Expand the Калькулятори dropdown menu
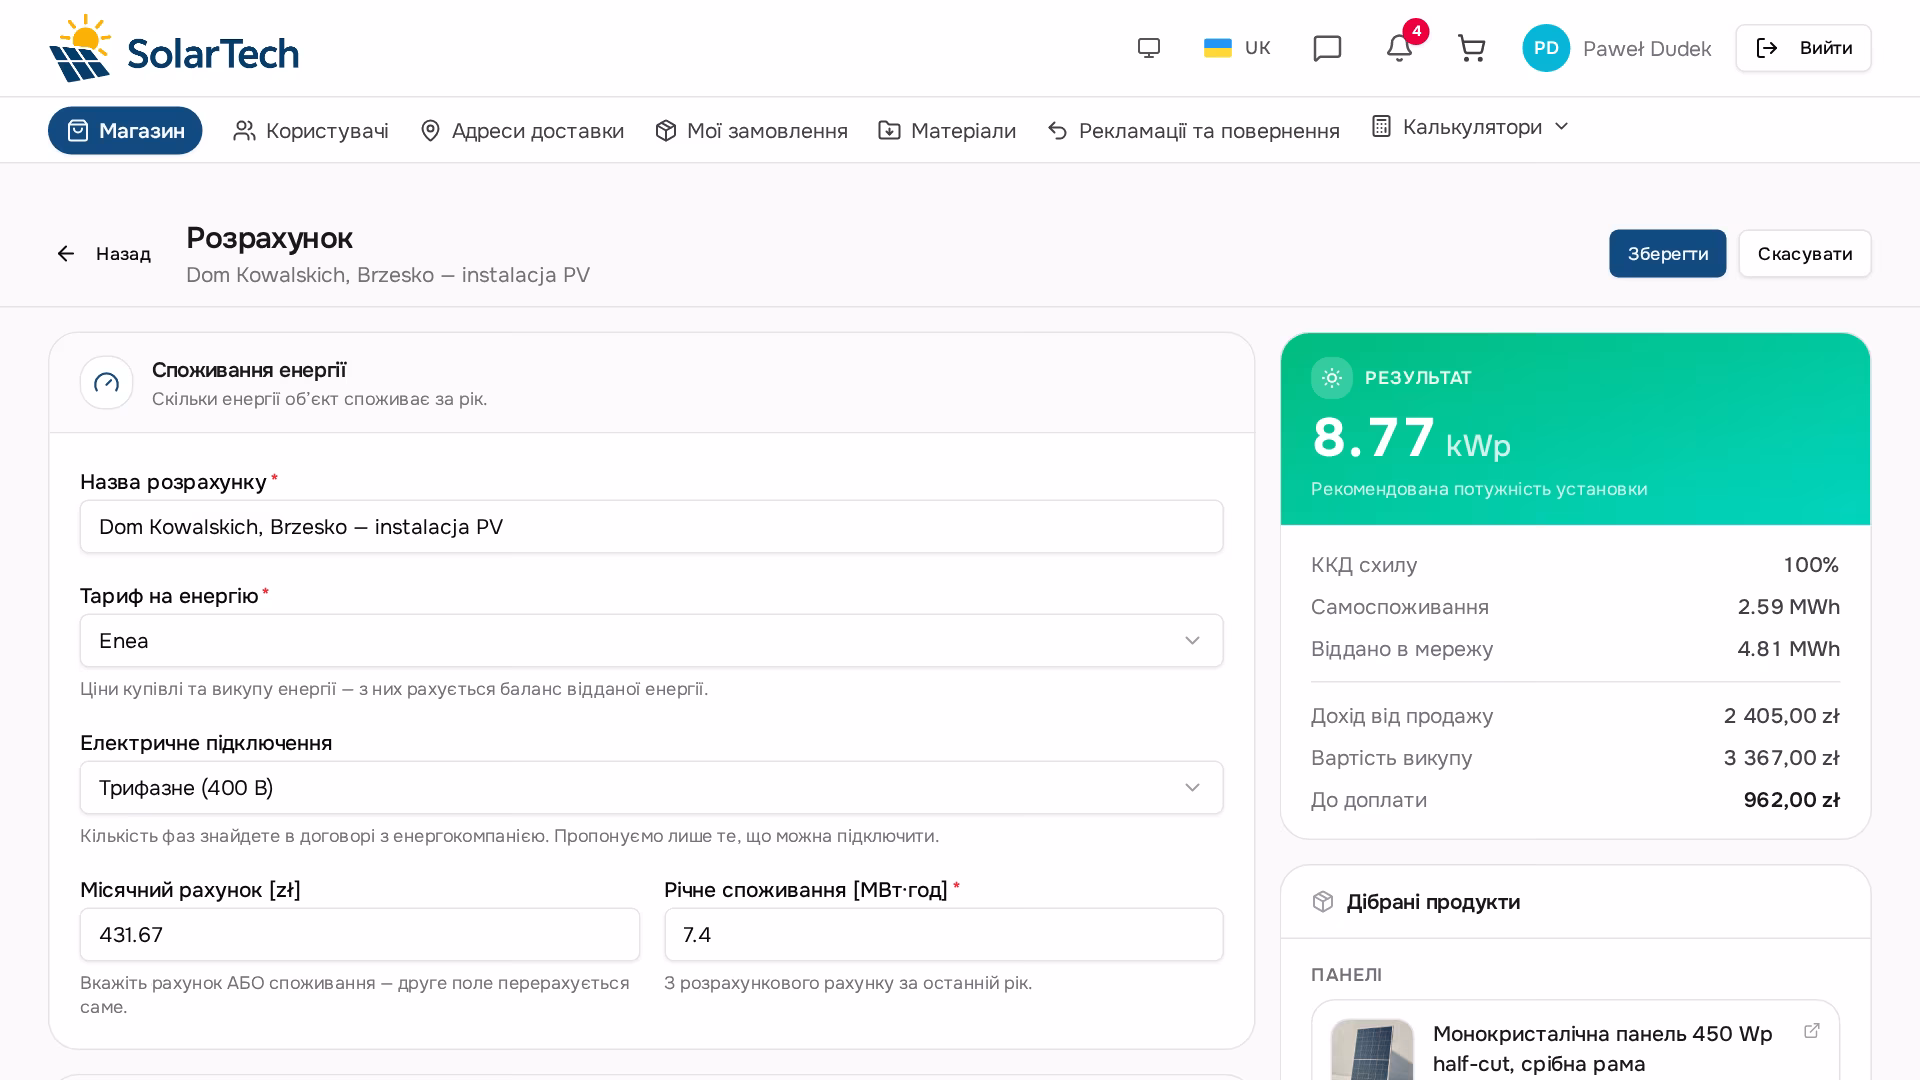1920x1080 pixels. point(1470,127)
